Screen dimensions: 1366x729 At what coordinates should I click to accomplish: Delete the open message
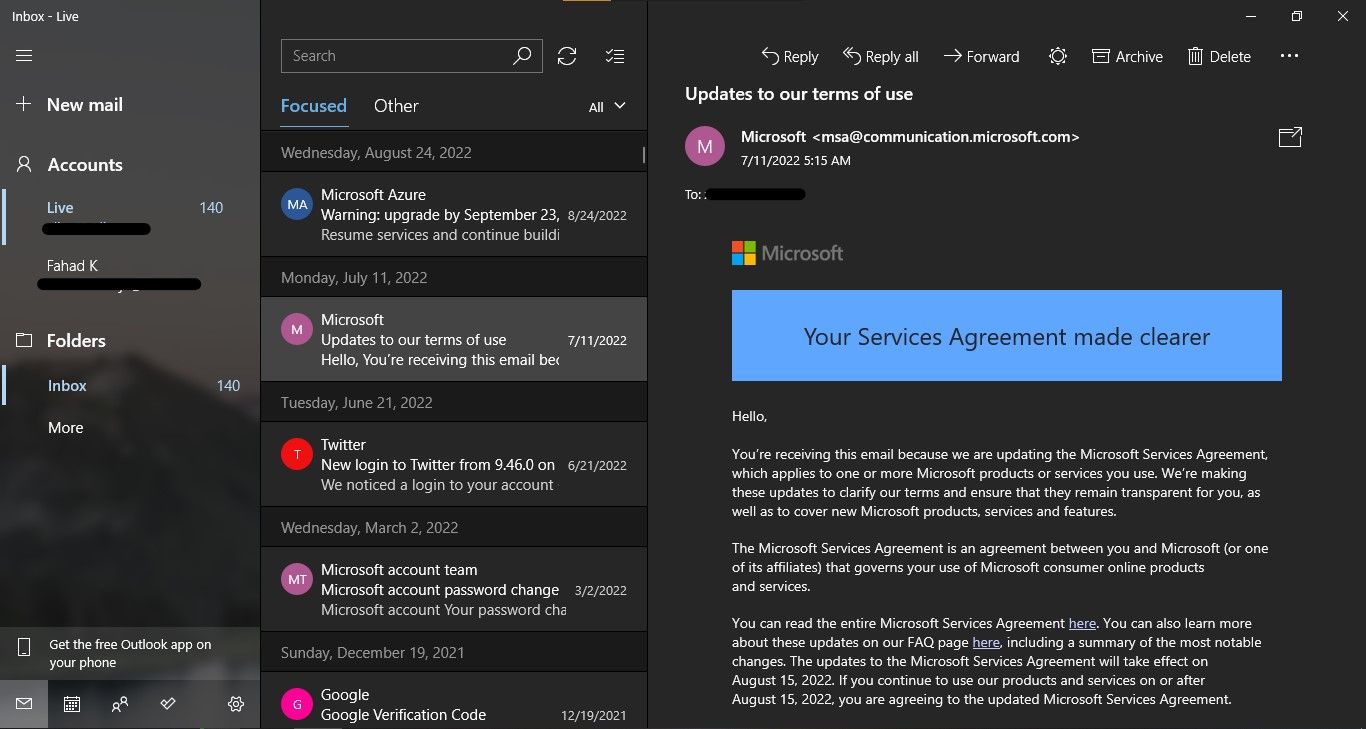1219,56
